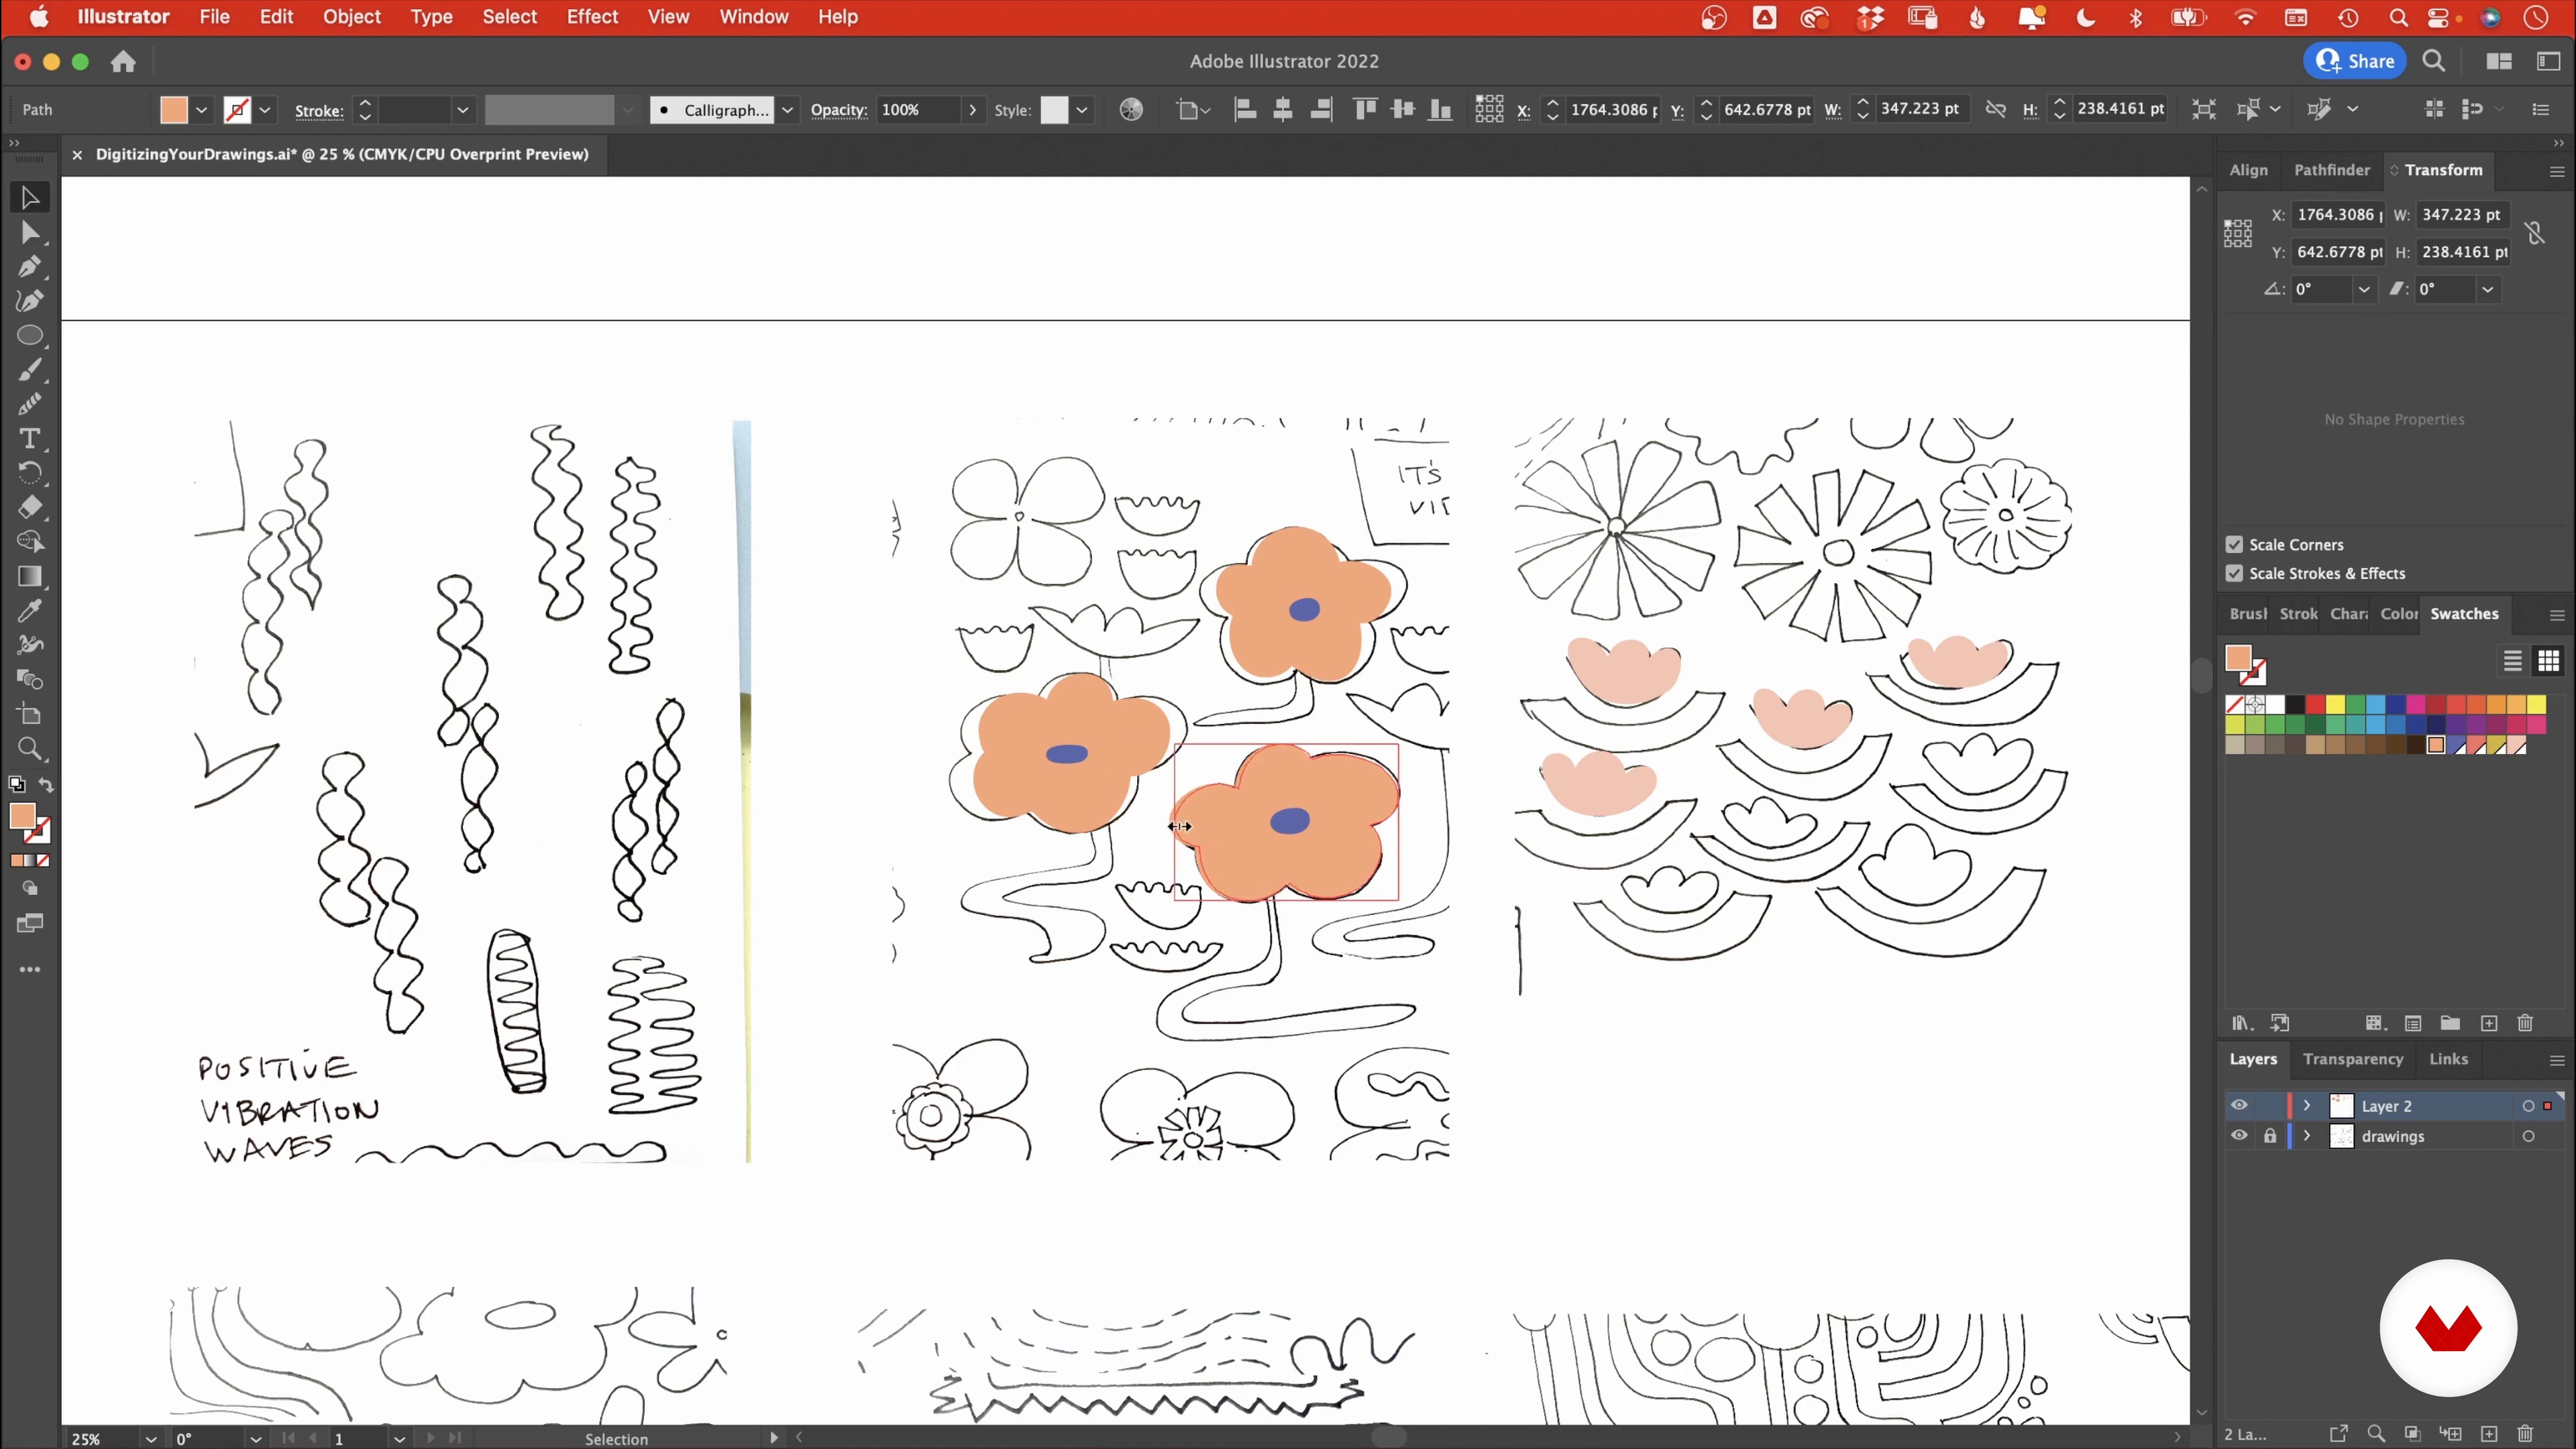Click the macOS Spotlight search icon
This screenshot has width=2576, height=1449.
point(2398,17)
